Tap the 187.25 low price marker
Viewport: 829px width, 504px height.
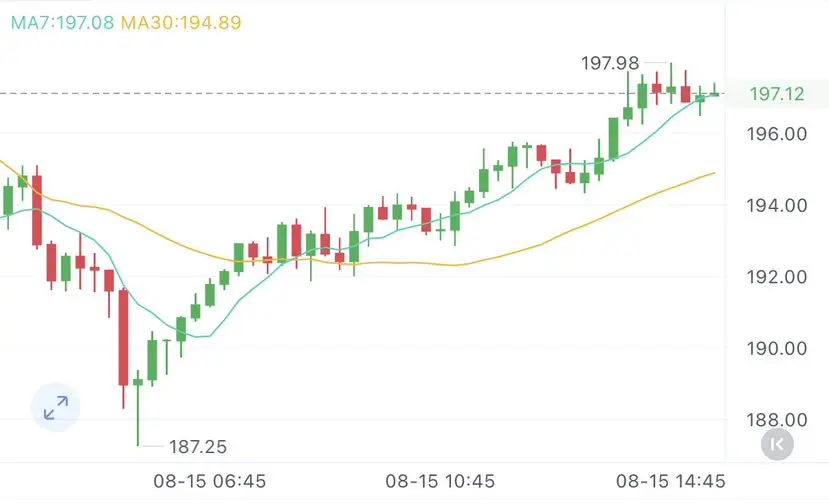tap(198, 447)
